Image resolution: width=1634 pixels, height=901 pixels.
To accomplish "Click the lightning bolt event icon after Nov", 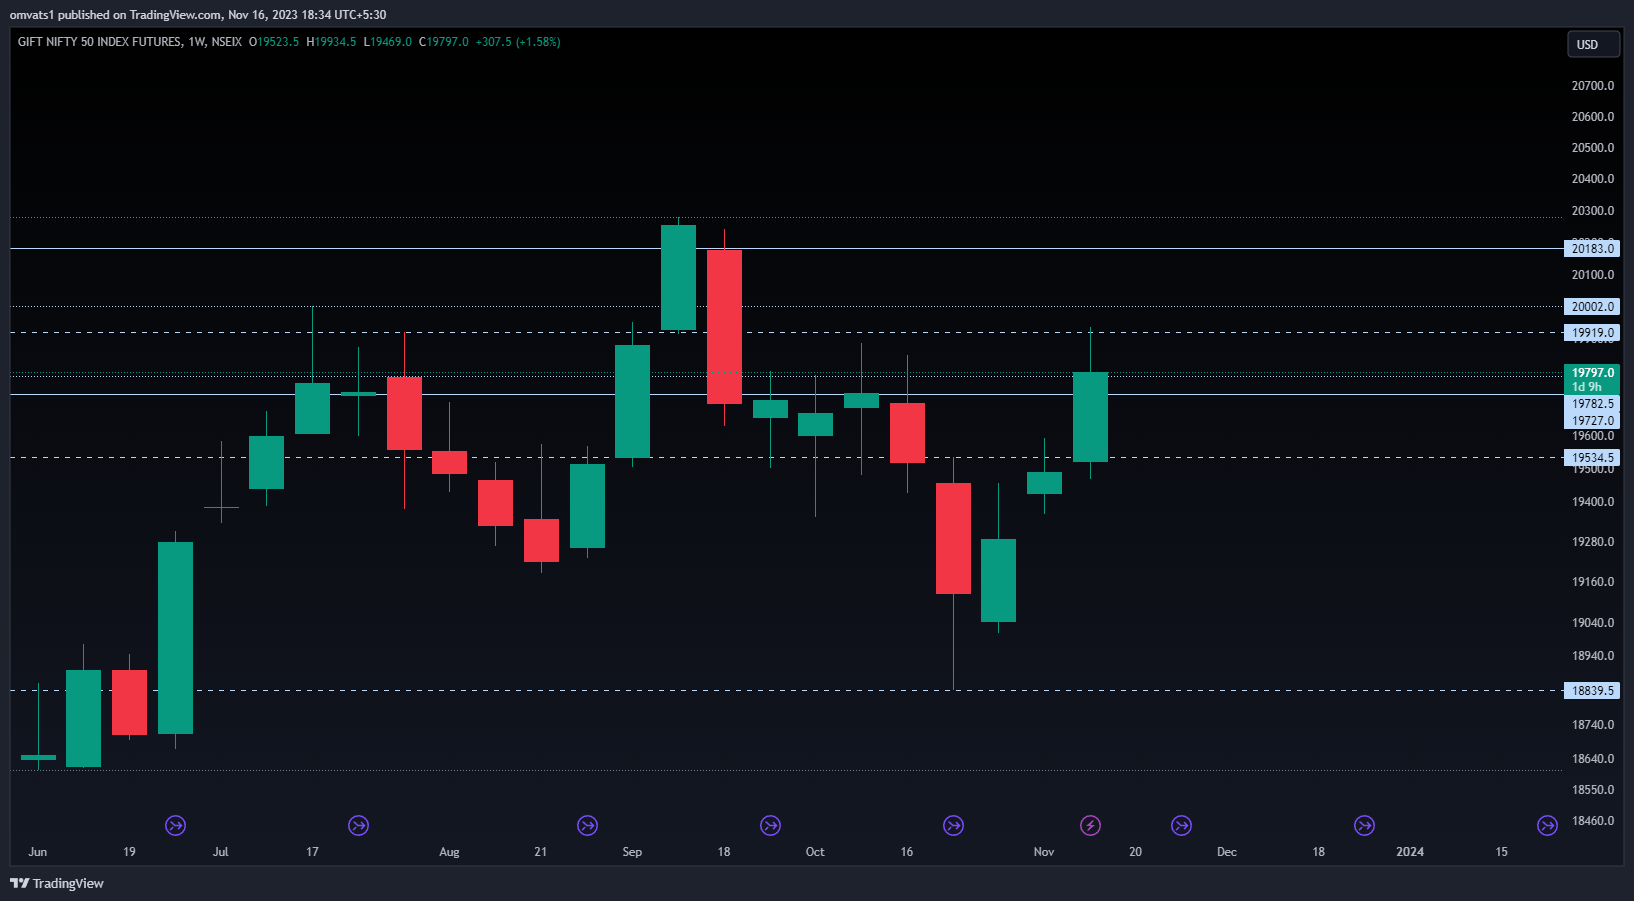I will pos(1090,825).
